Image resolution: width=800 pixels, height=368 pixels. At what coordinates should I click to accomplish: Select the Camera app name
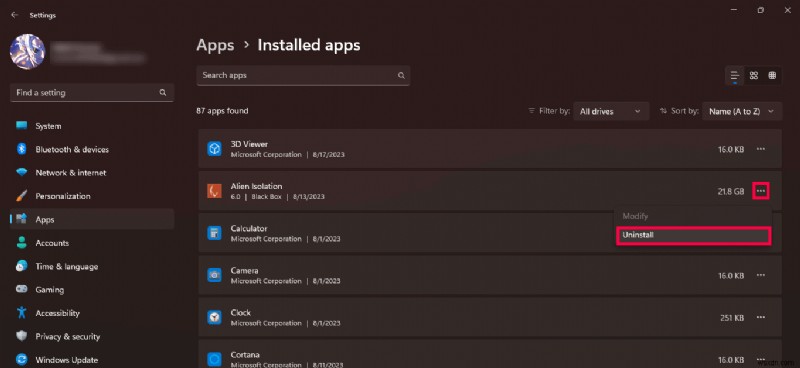pos(244,271)
